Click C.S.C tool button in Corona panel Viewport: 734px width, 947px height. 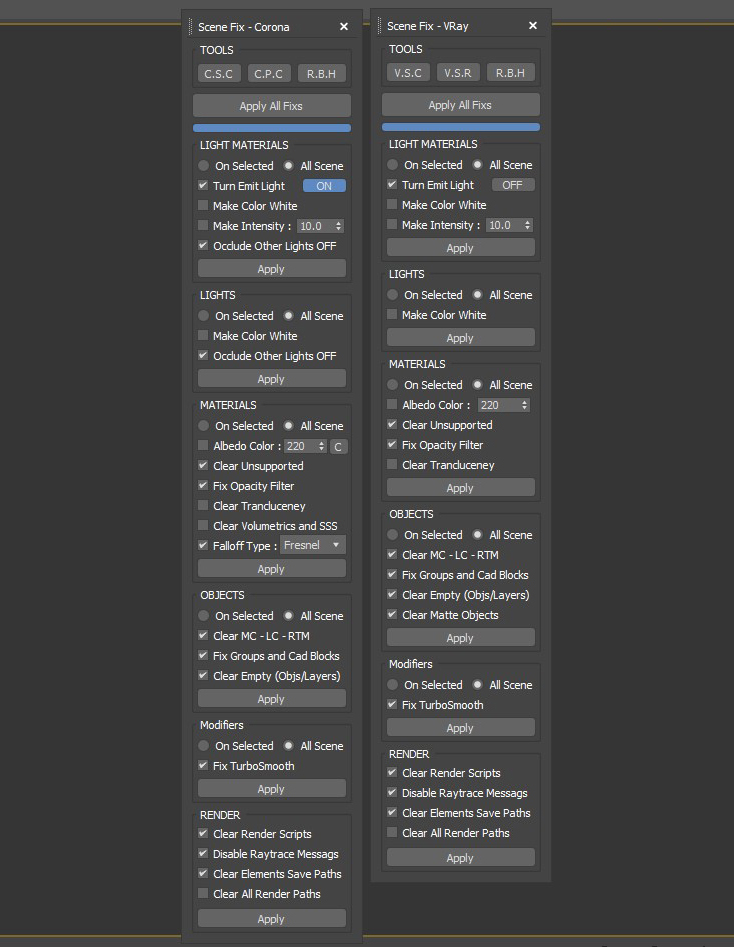219,74
